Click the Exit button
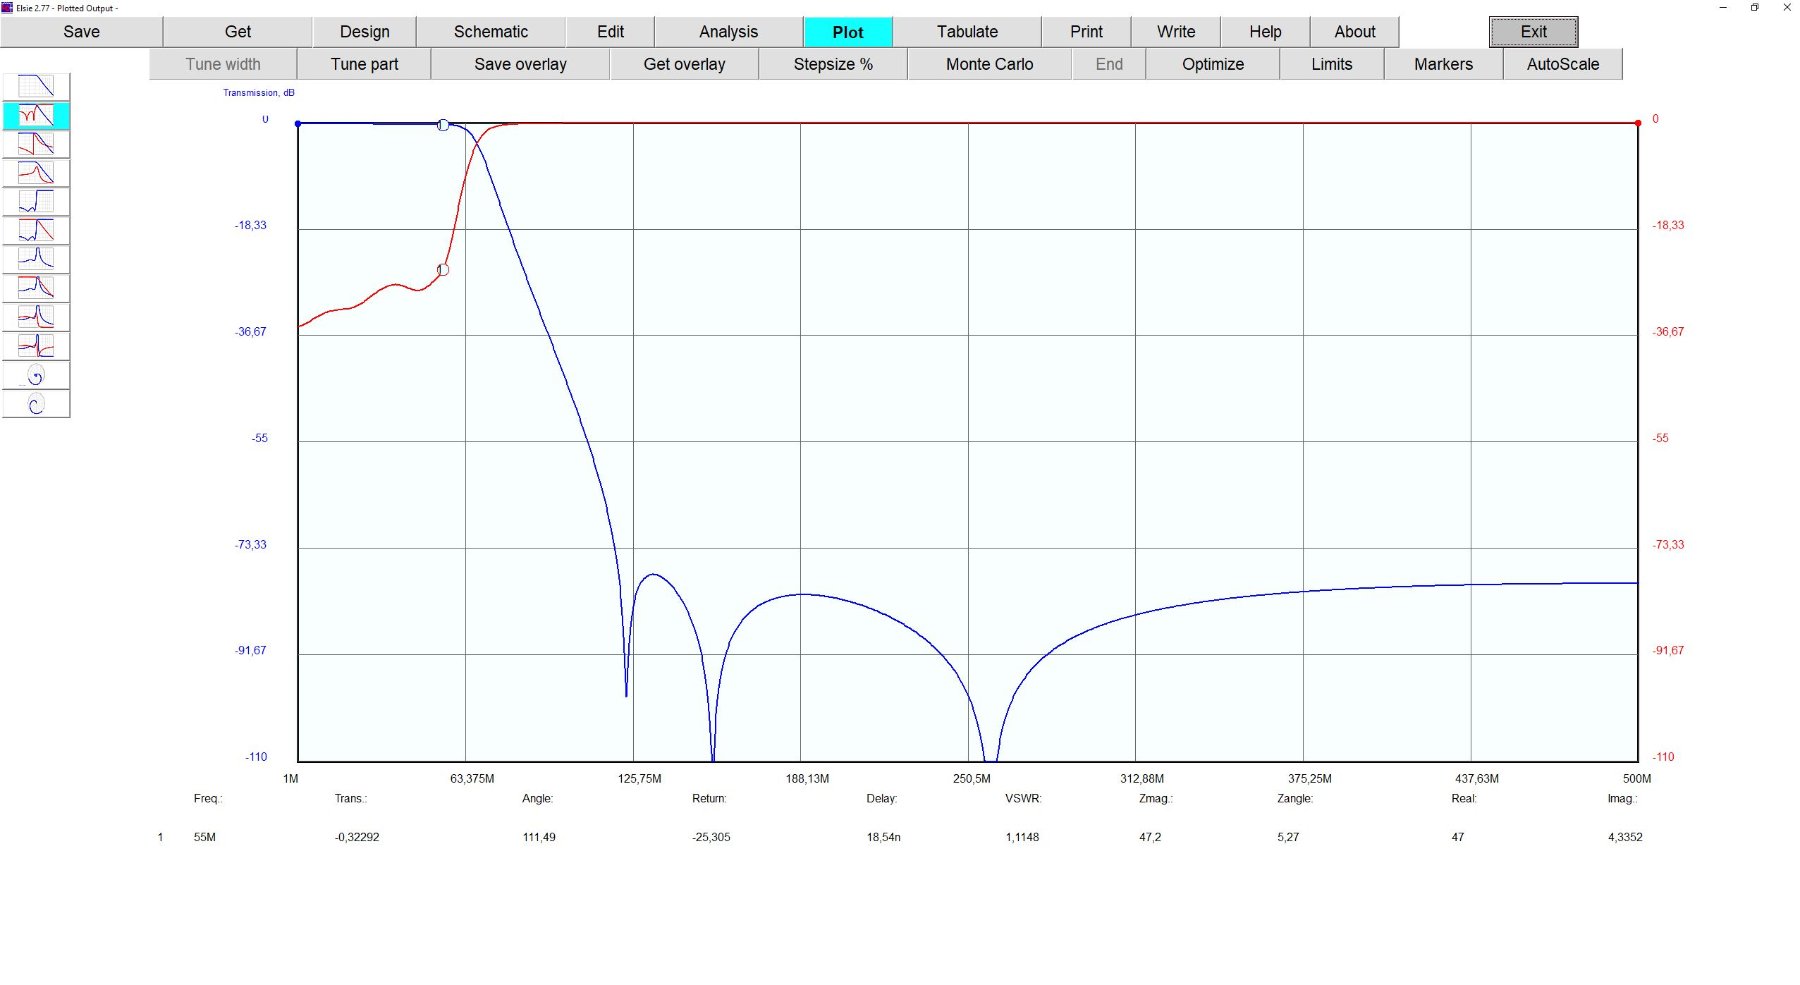This screenshot has height=985, width=1800. 1534,32
